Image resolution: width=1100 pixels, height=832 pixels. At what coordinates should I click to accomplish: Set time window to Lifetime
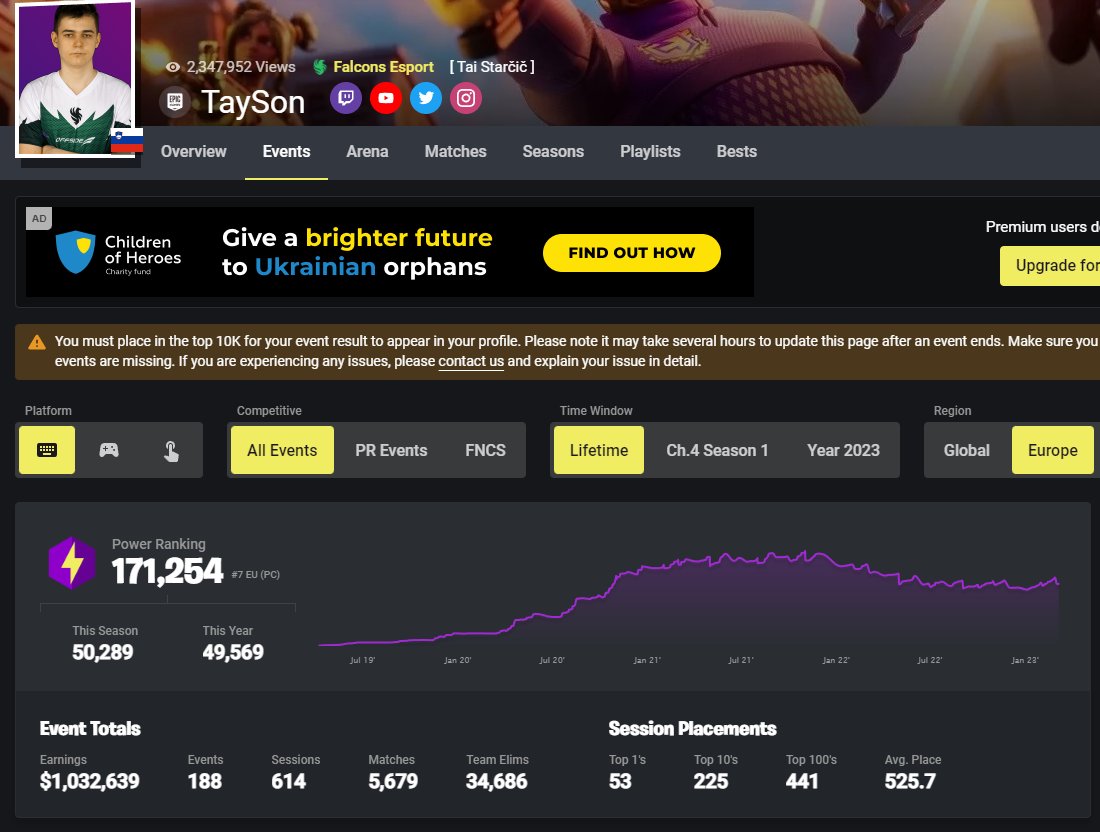[x=599, y=450]
